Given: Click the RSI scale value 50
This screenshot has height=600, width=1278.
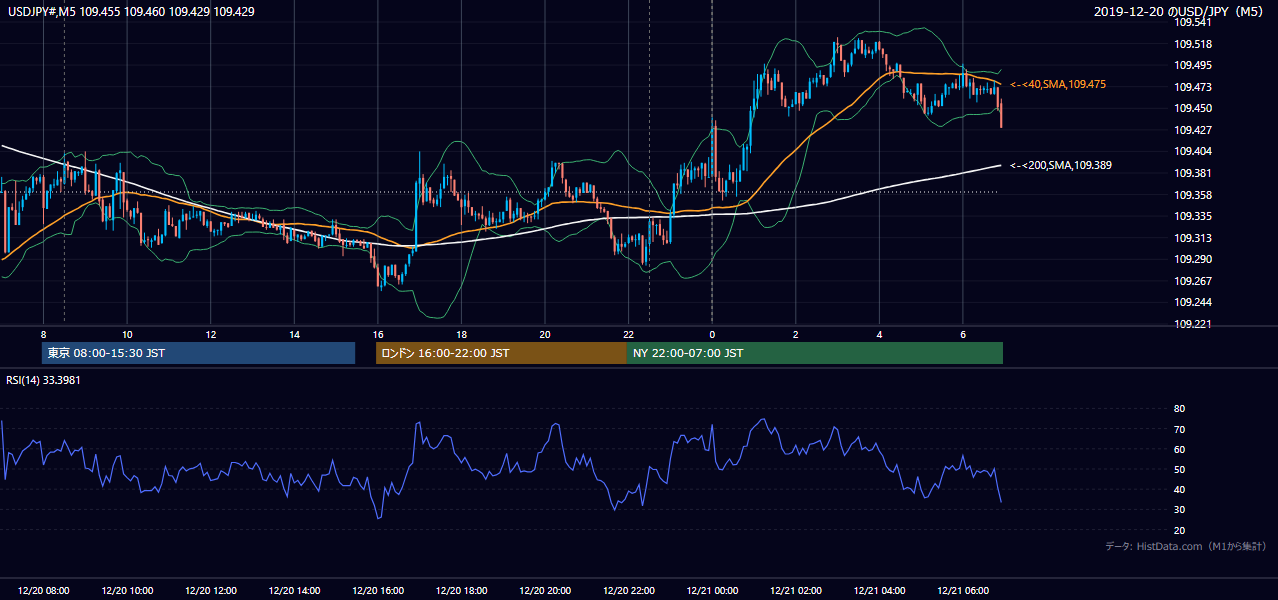Looking at the screenshot, I should (1179, 469).
